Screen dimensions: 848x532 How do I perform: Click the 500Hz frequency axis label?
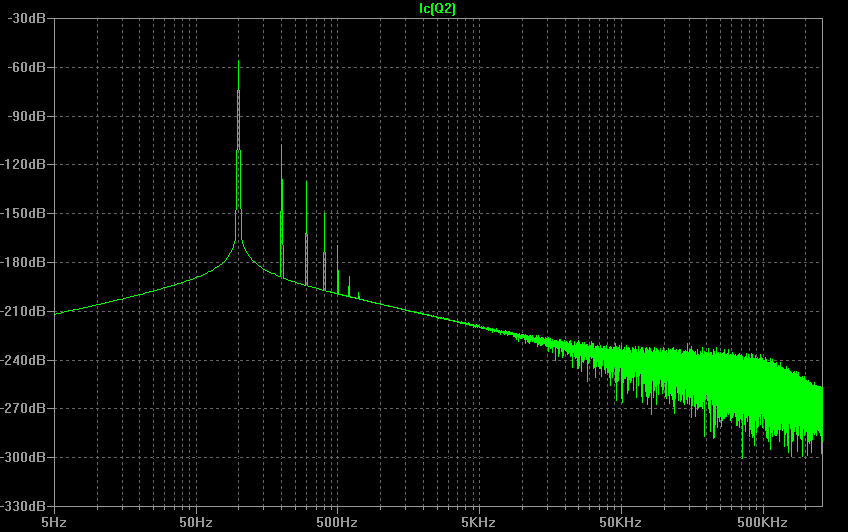337,522
